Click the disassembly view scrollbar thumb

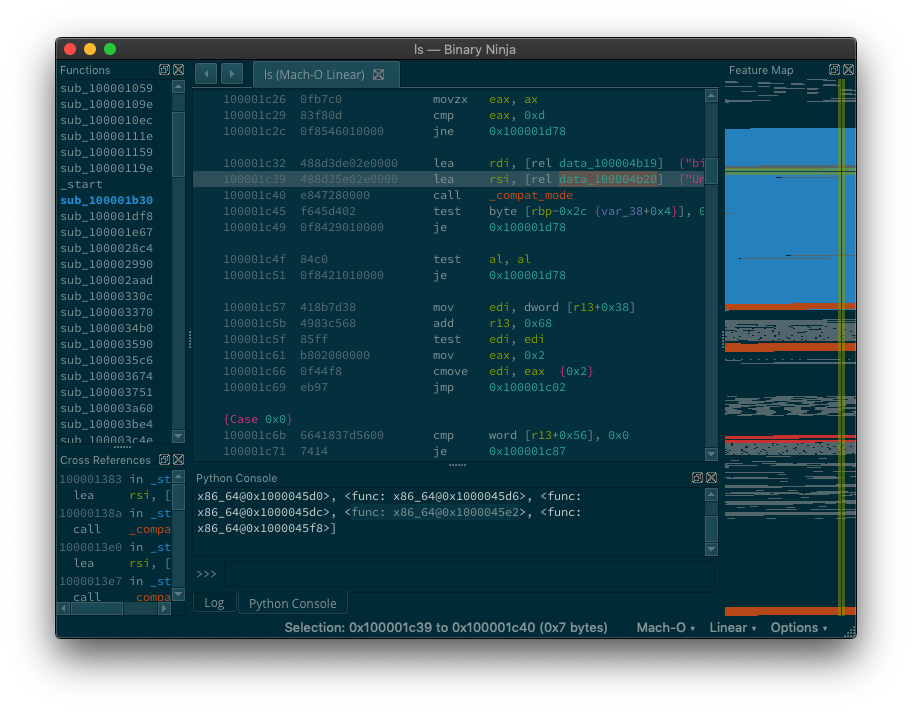pyautogui.click(x=711, y=170)
